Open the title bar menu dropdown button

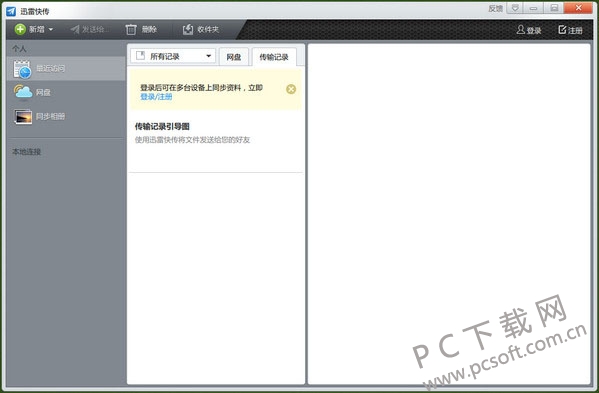pyautogui.click(x=515, y=8)
